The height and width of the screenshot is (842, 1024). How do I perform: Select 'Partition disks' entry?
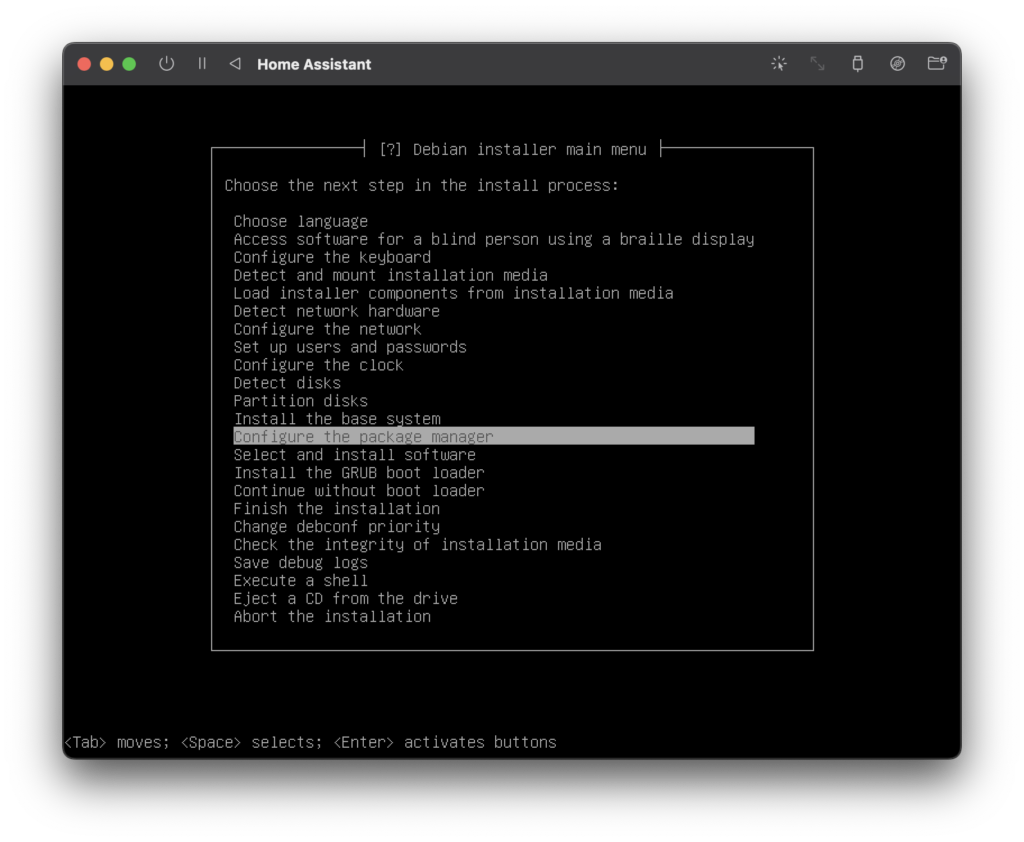[300, 401]
